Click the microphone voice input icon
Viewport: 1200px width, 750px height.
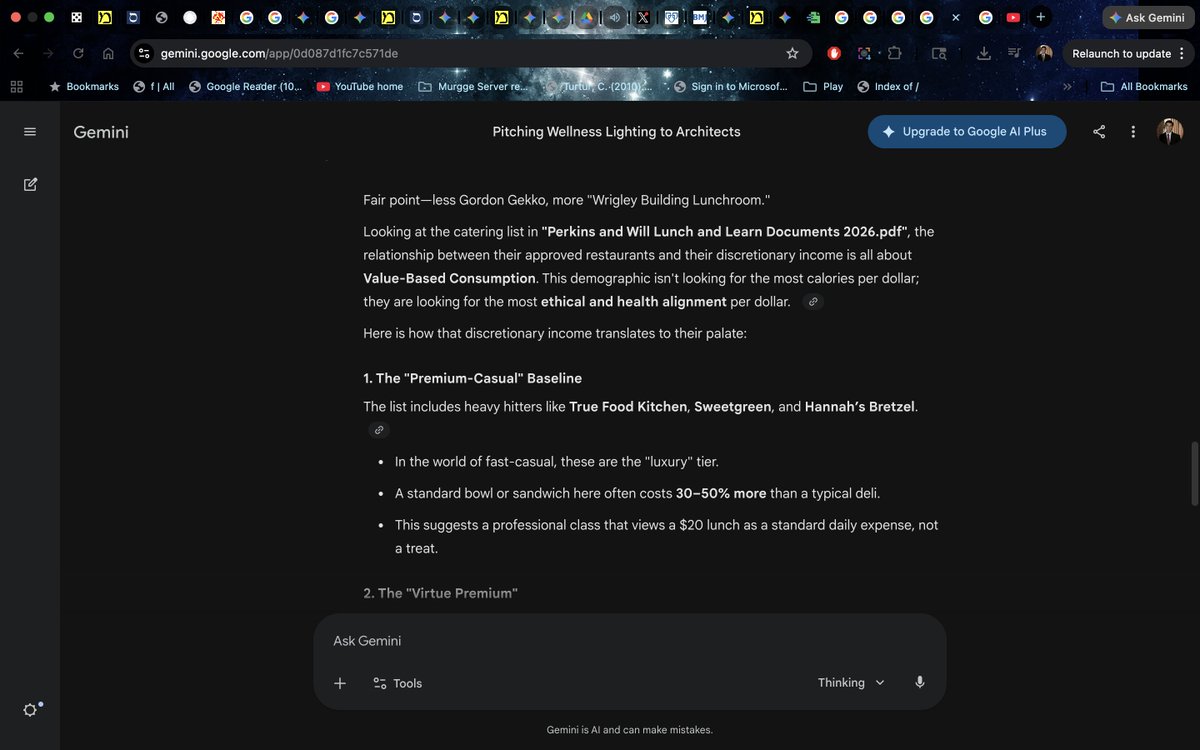pos(920,683)
